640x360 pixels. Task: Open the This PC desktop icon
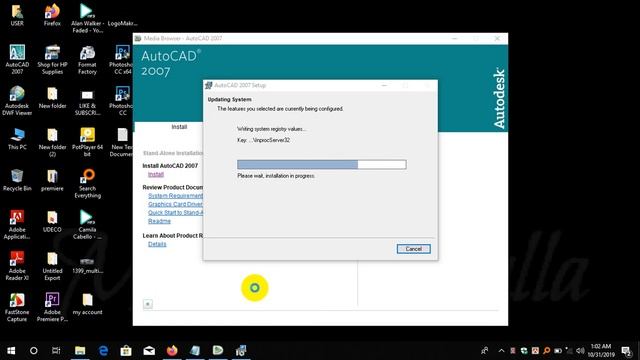tap(17, 139)
